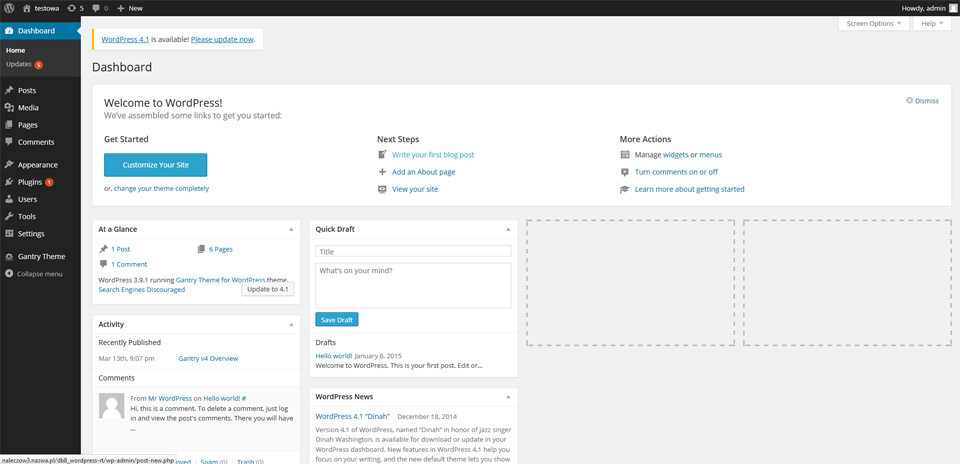Click the Dismiss link in the welcome panel

point(927,101)
